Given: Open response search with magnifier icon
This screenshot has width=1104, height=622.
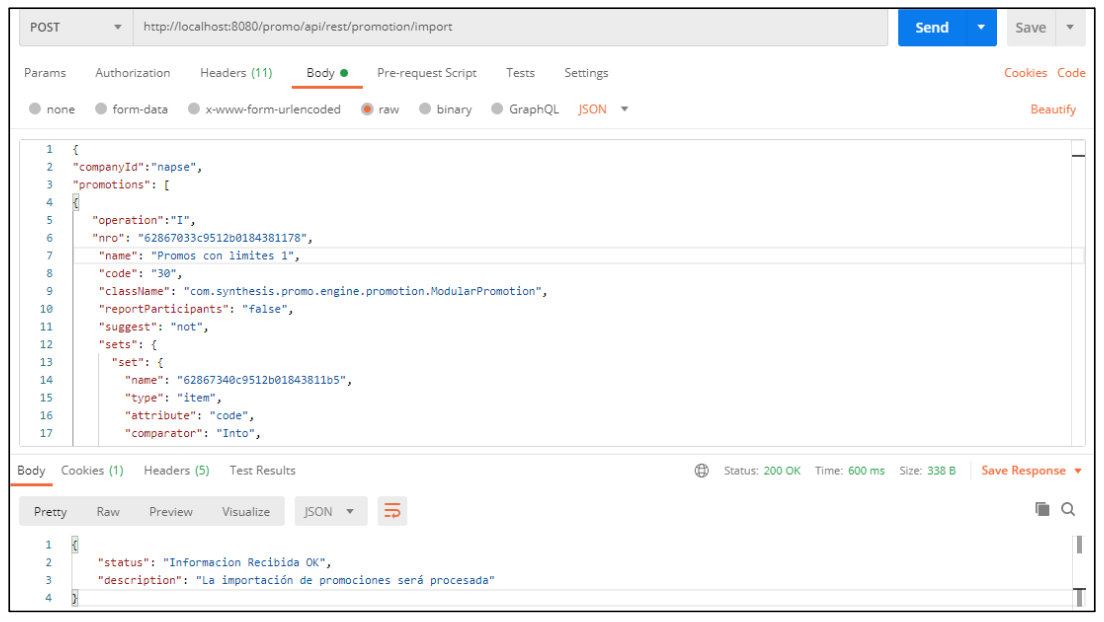Looking at the screenshot, I should pos(1068,510).
